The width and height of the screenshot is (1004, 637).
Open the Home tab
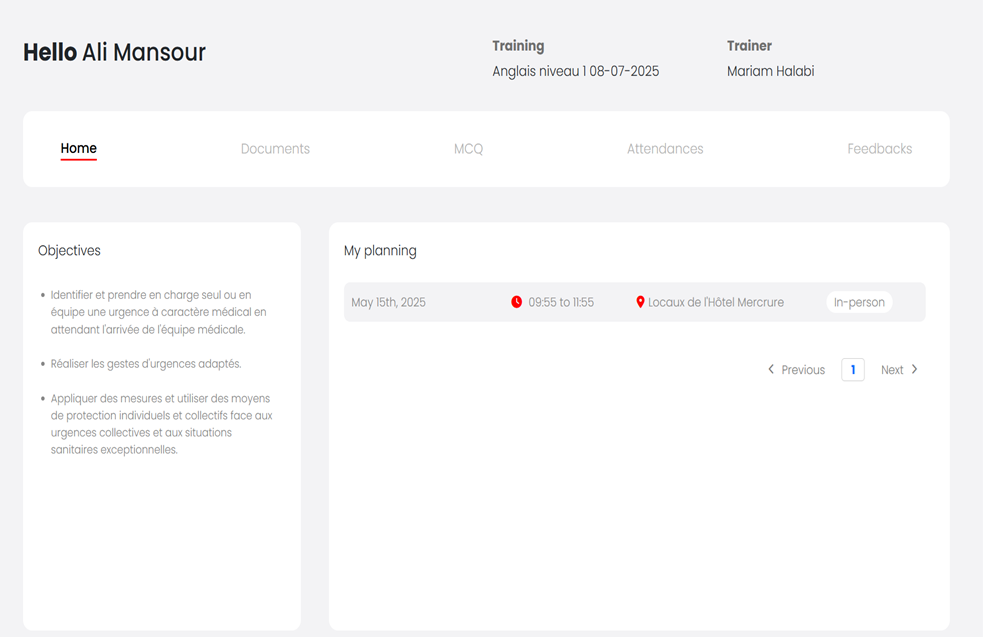click(78, 149)
